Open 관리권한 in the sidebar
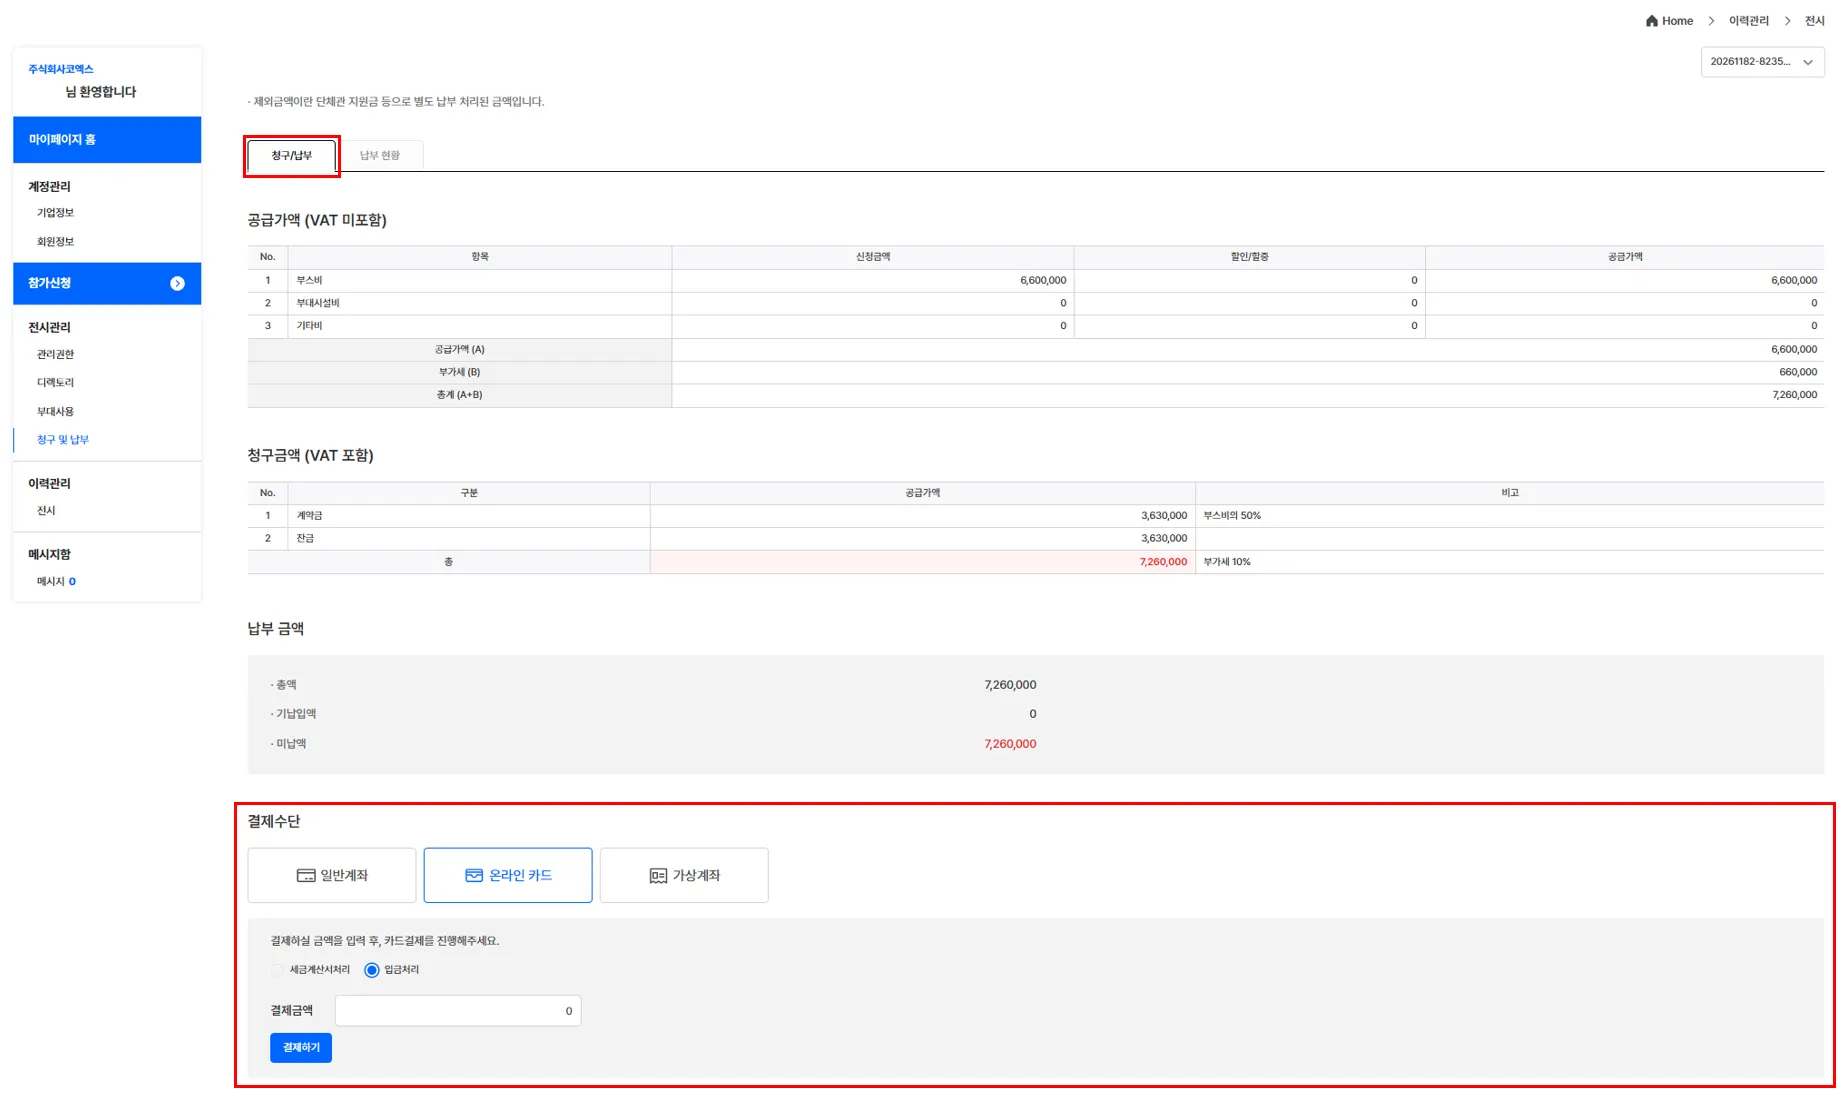This screenshot has width=1844, height=1102. pyautogui.click(x=55, y=355)
